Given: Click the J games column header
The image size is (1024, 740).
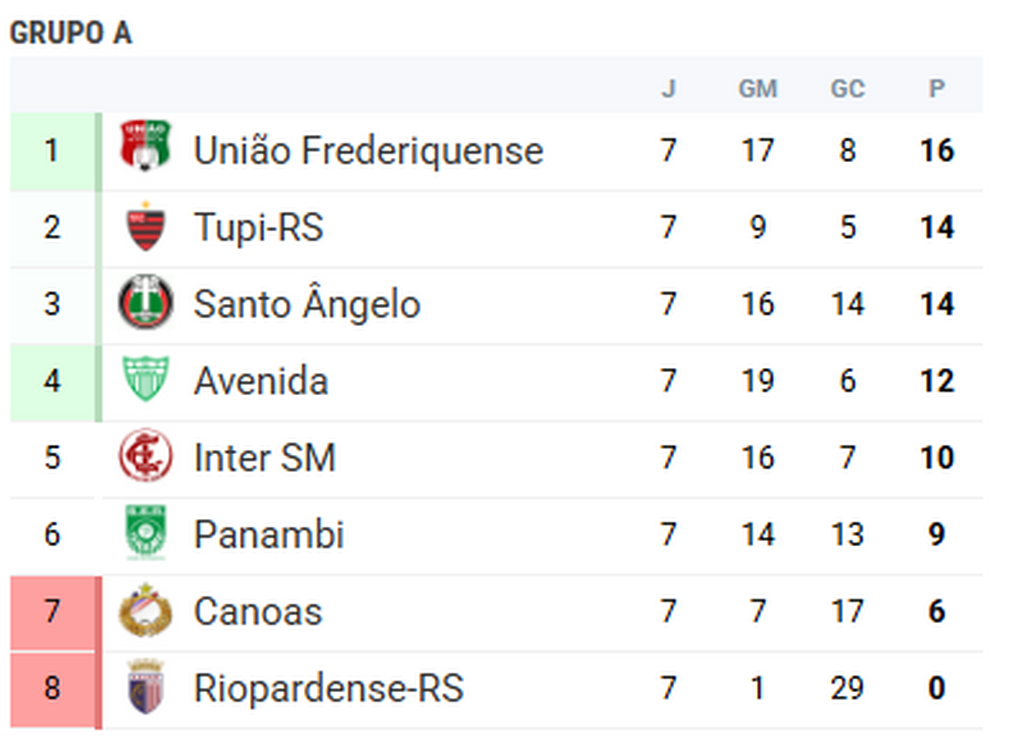Looking at the screenshot, I should coord(668,89).
